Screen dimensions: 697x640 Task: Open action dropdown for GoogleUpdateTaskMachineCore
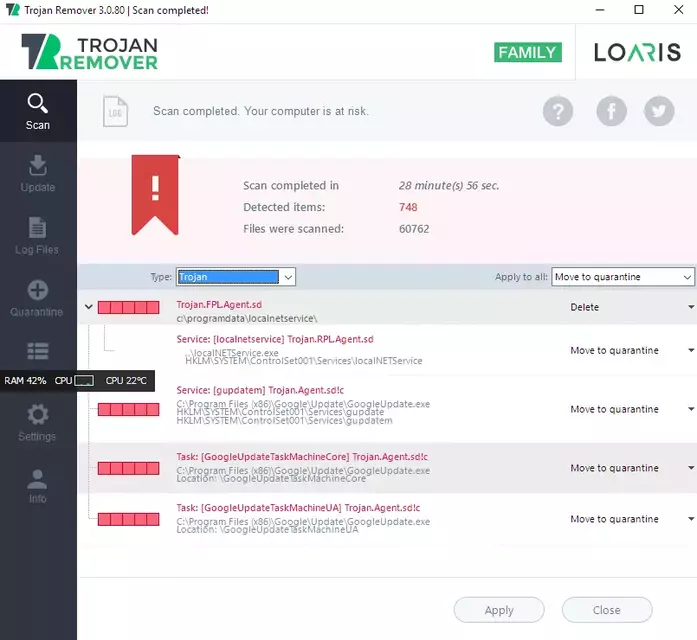tap(691, 468)
